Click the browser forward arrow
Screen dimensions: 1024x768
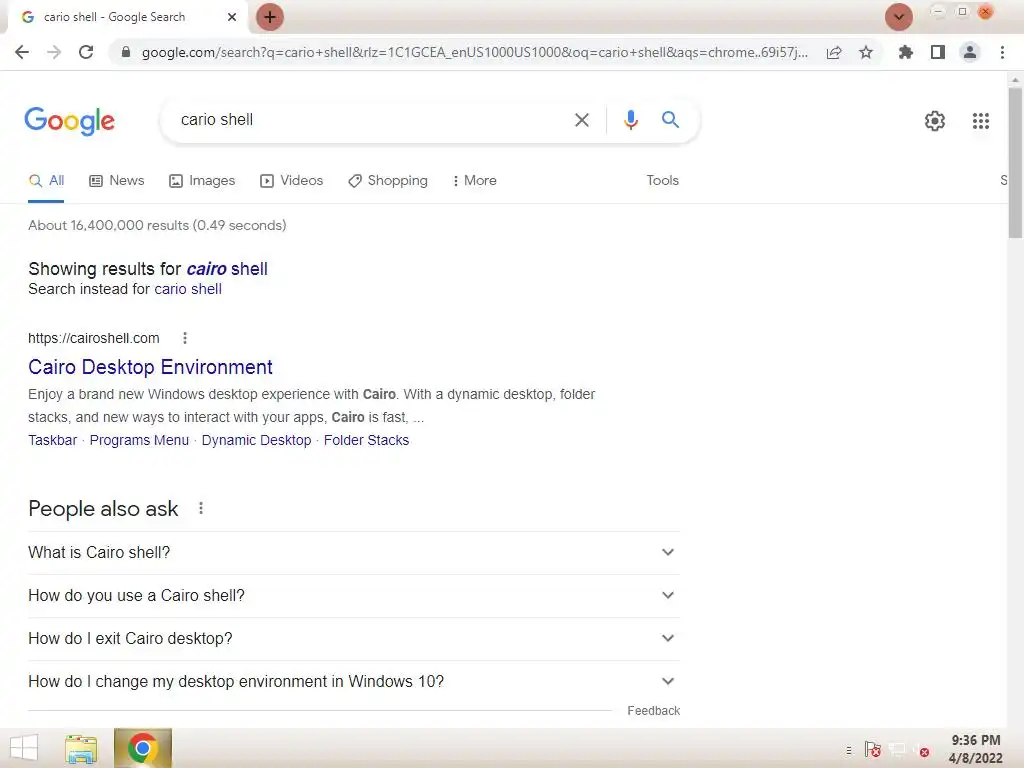coord(54,52)
